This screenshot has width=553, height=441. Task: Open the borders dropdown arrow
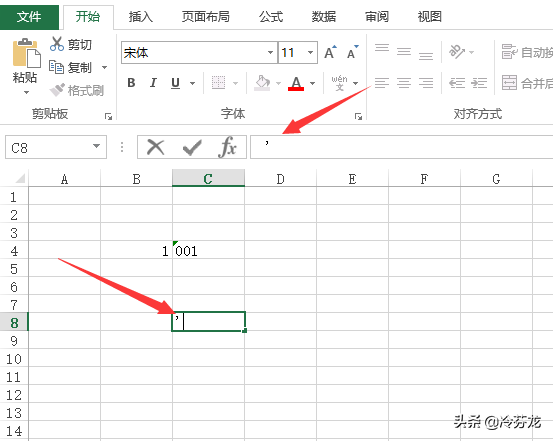tap(236, 83)
